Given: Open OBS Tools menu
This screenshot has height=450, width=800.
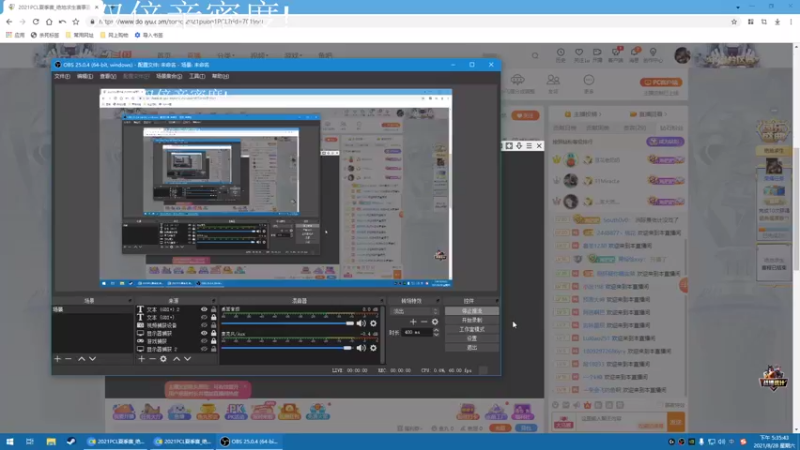Looking at the screenshot, I should (x=197, y=76).
